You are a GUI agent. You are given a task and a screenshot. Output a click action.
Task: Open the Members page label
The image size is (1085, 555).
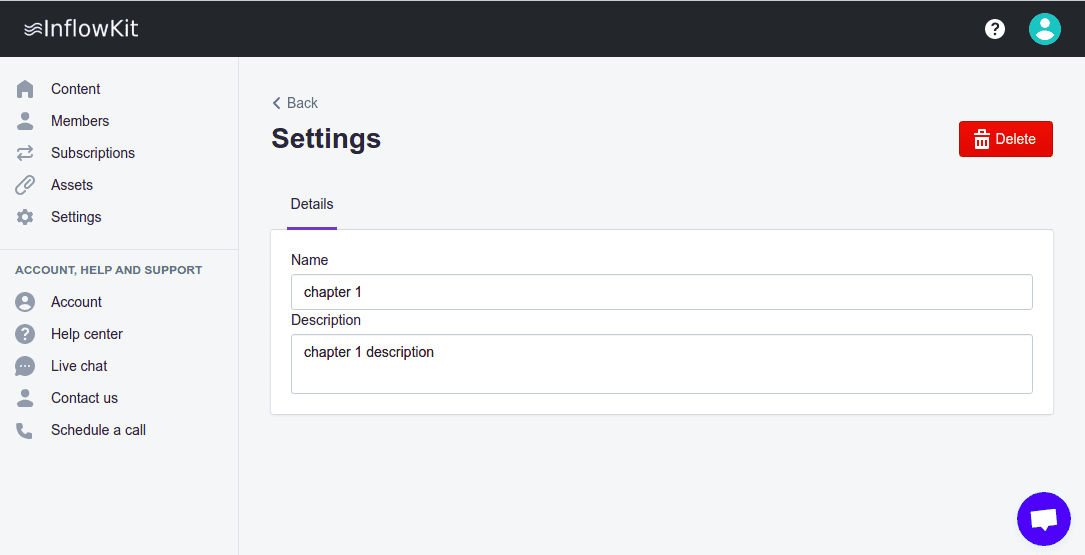80,121
